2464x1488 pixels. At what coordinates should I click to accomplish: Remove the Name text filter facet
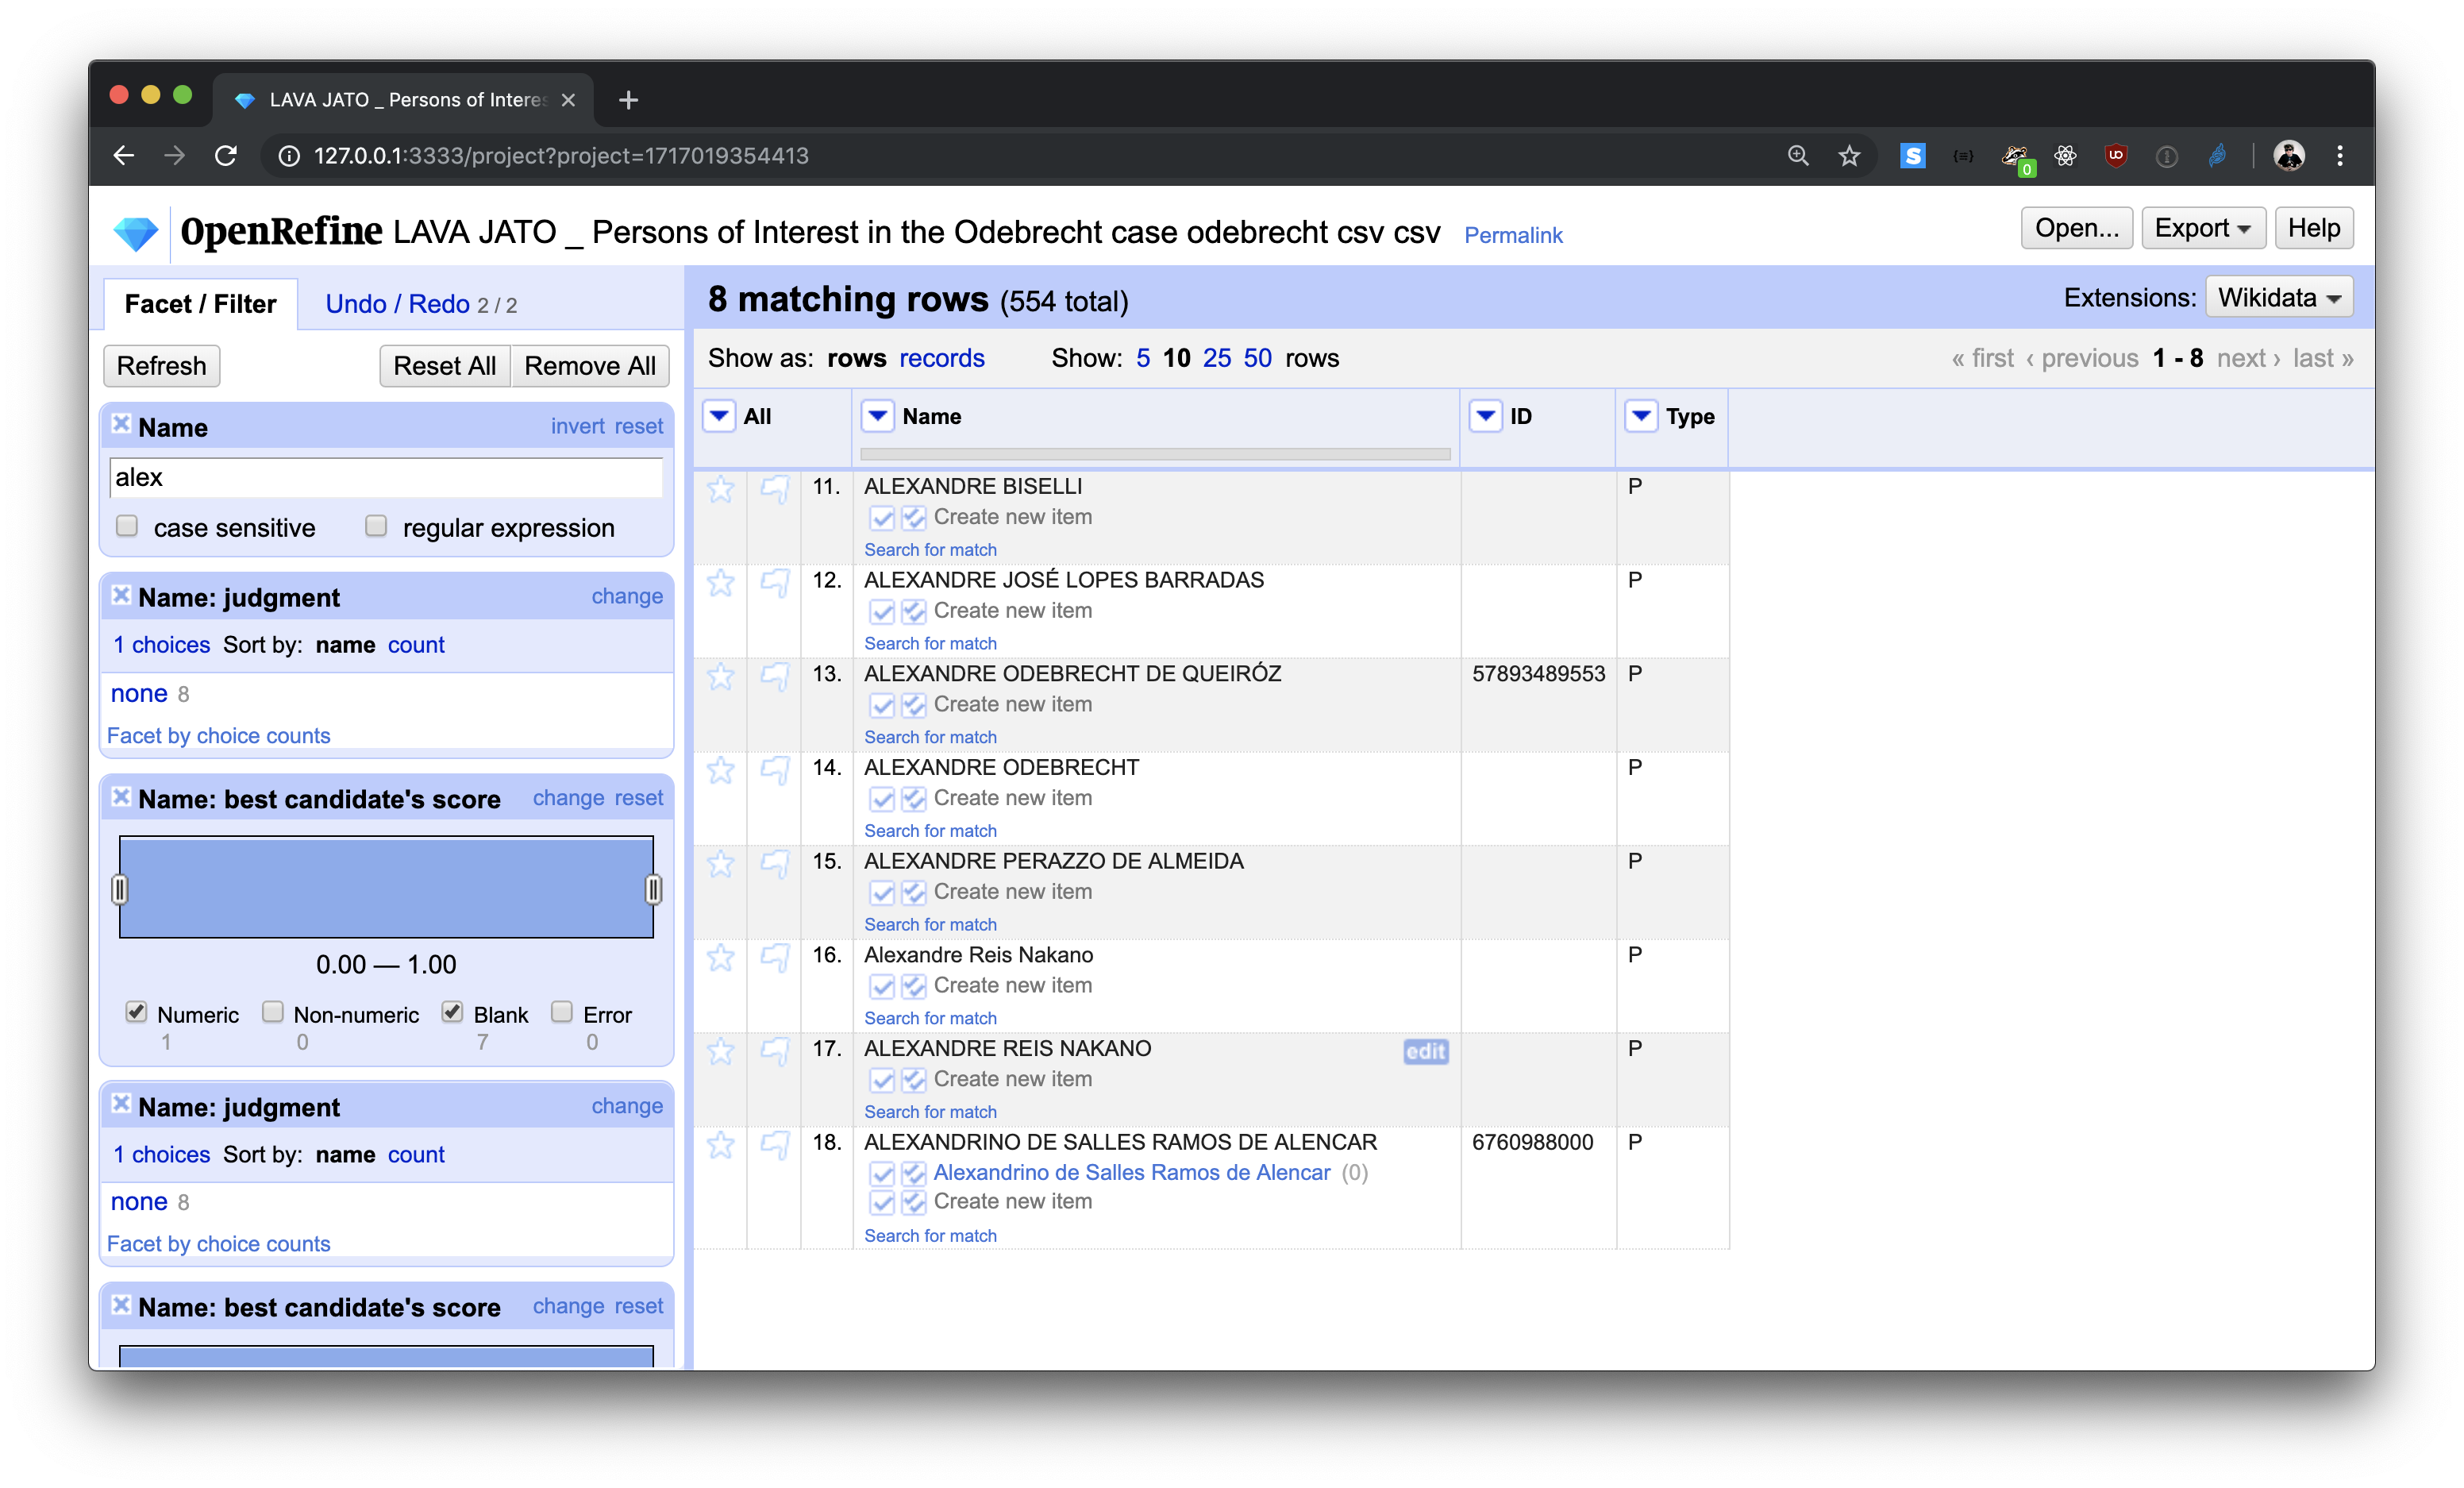click(121, 424)
